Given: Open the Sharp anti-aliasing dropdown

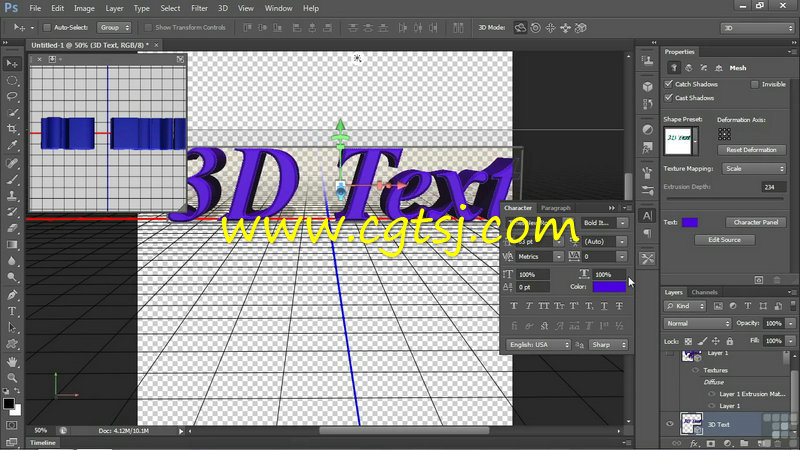Looking at the screenshot, I should pyautogui.click(x=608, y=345).
